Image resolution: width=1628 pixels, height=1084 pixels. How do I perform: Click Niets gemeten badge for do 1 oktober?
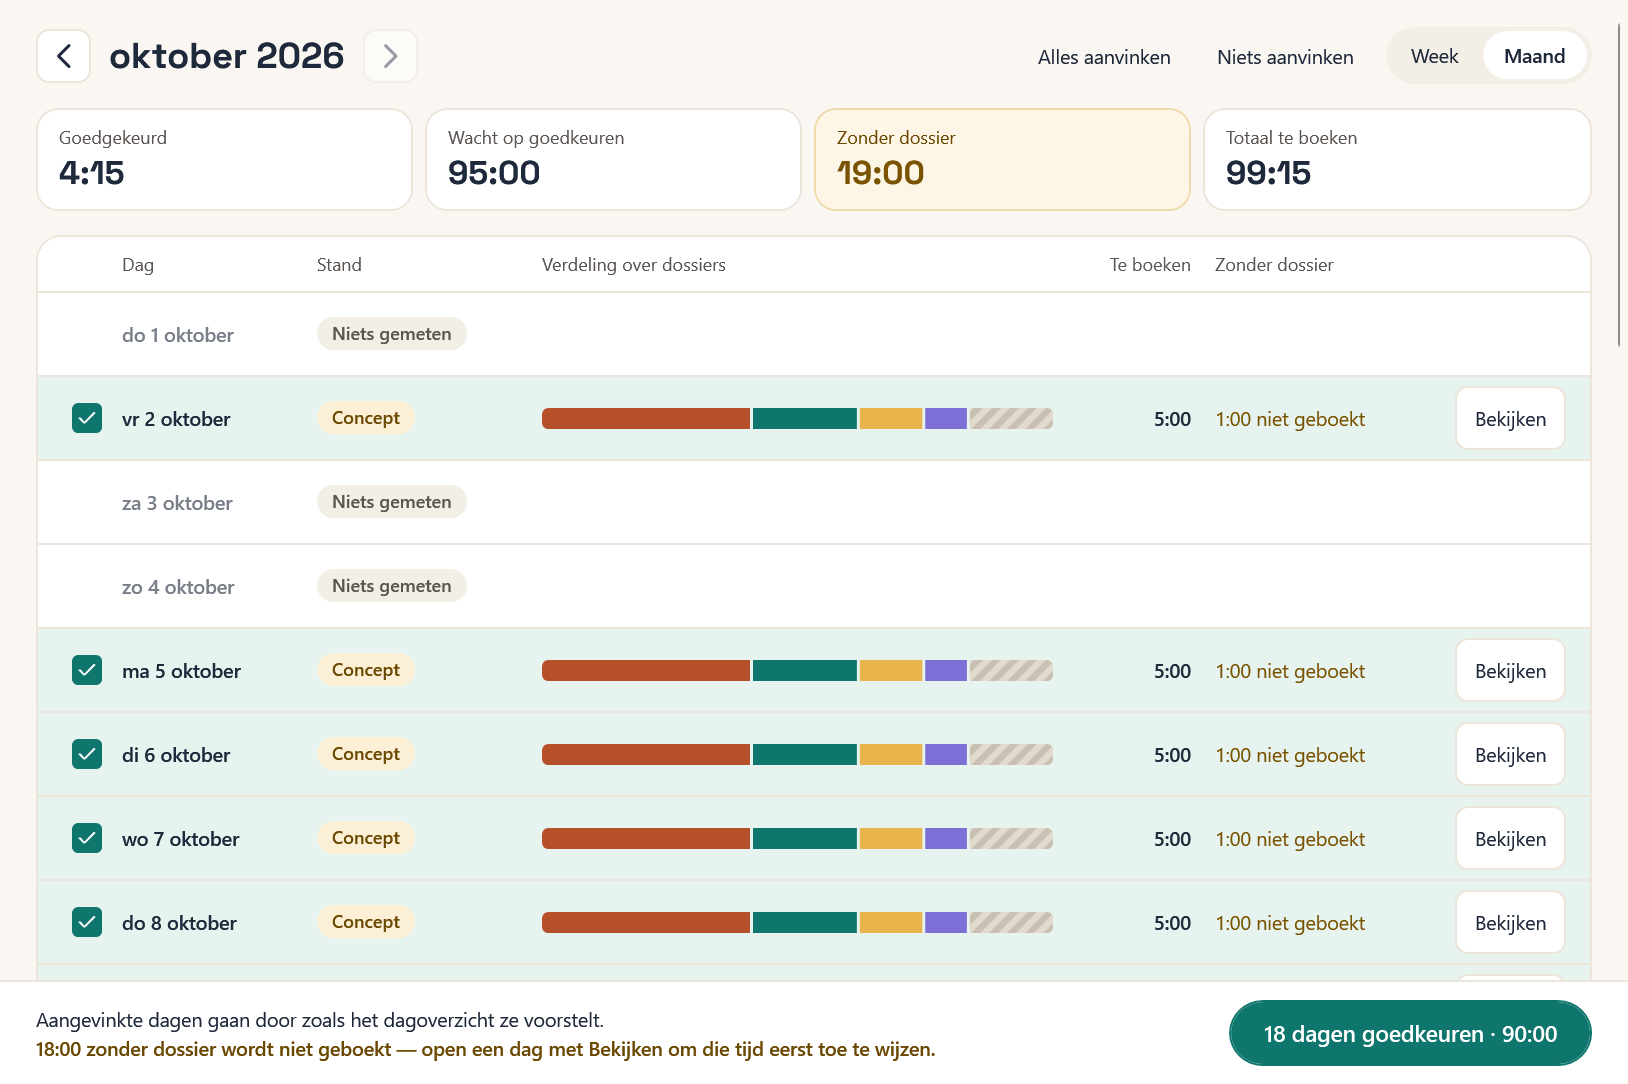click(392, 334)
